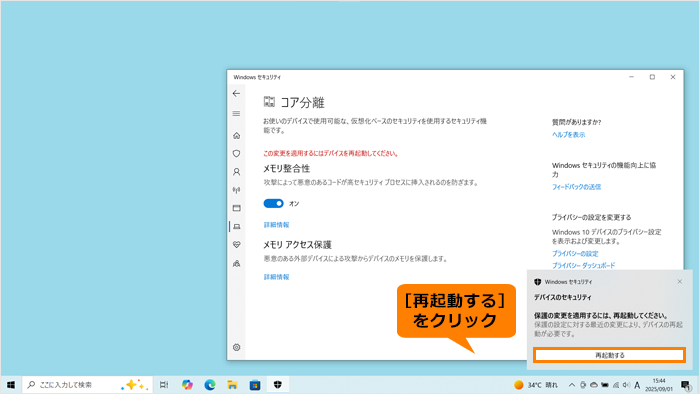
Task: Launch Microsoft Edge from the taskbar
Action: click(210, 385)
